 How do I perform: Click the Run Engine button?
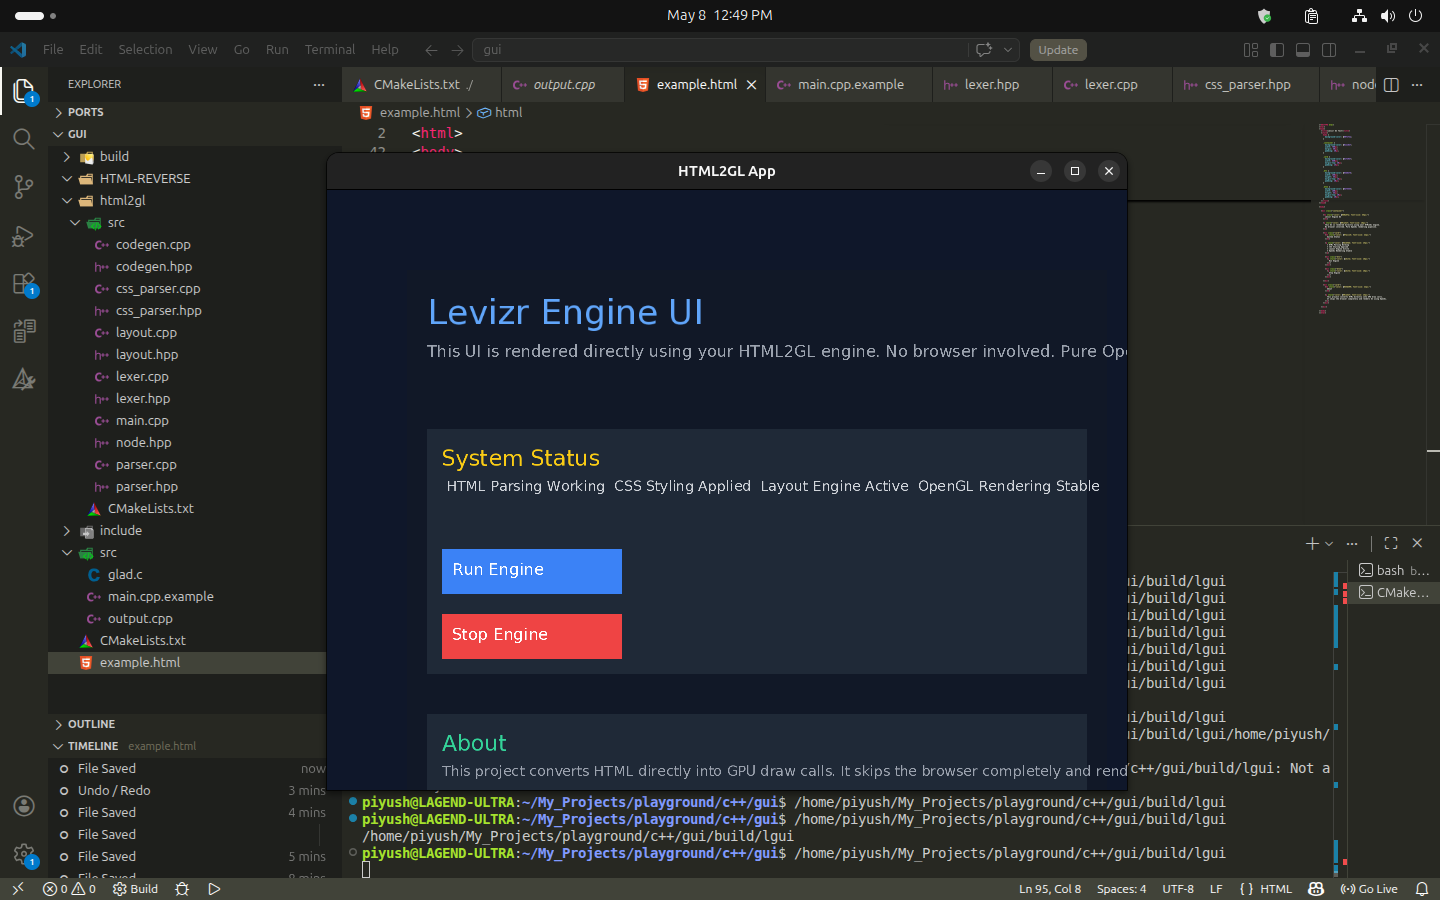click(x=532, y=571)
